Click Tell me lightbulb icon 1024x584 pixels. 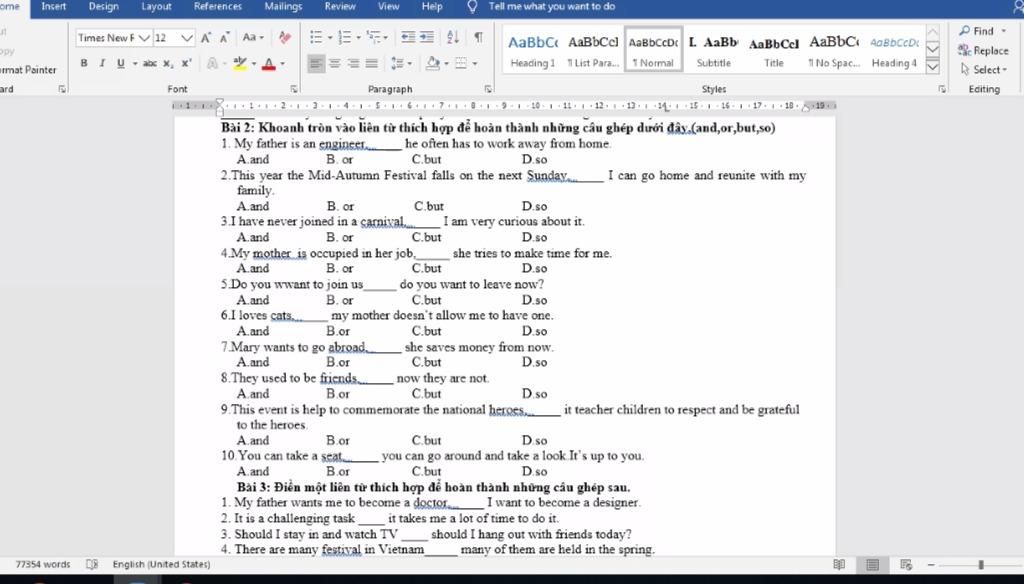click(x=472, y=7)
